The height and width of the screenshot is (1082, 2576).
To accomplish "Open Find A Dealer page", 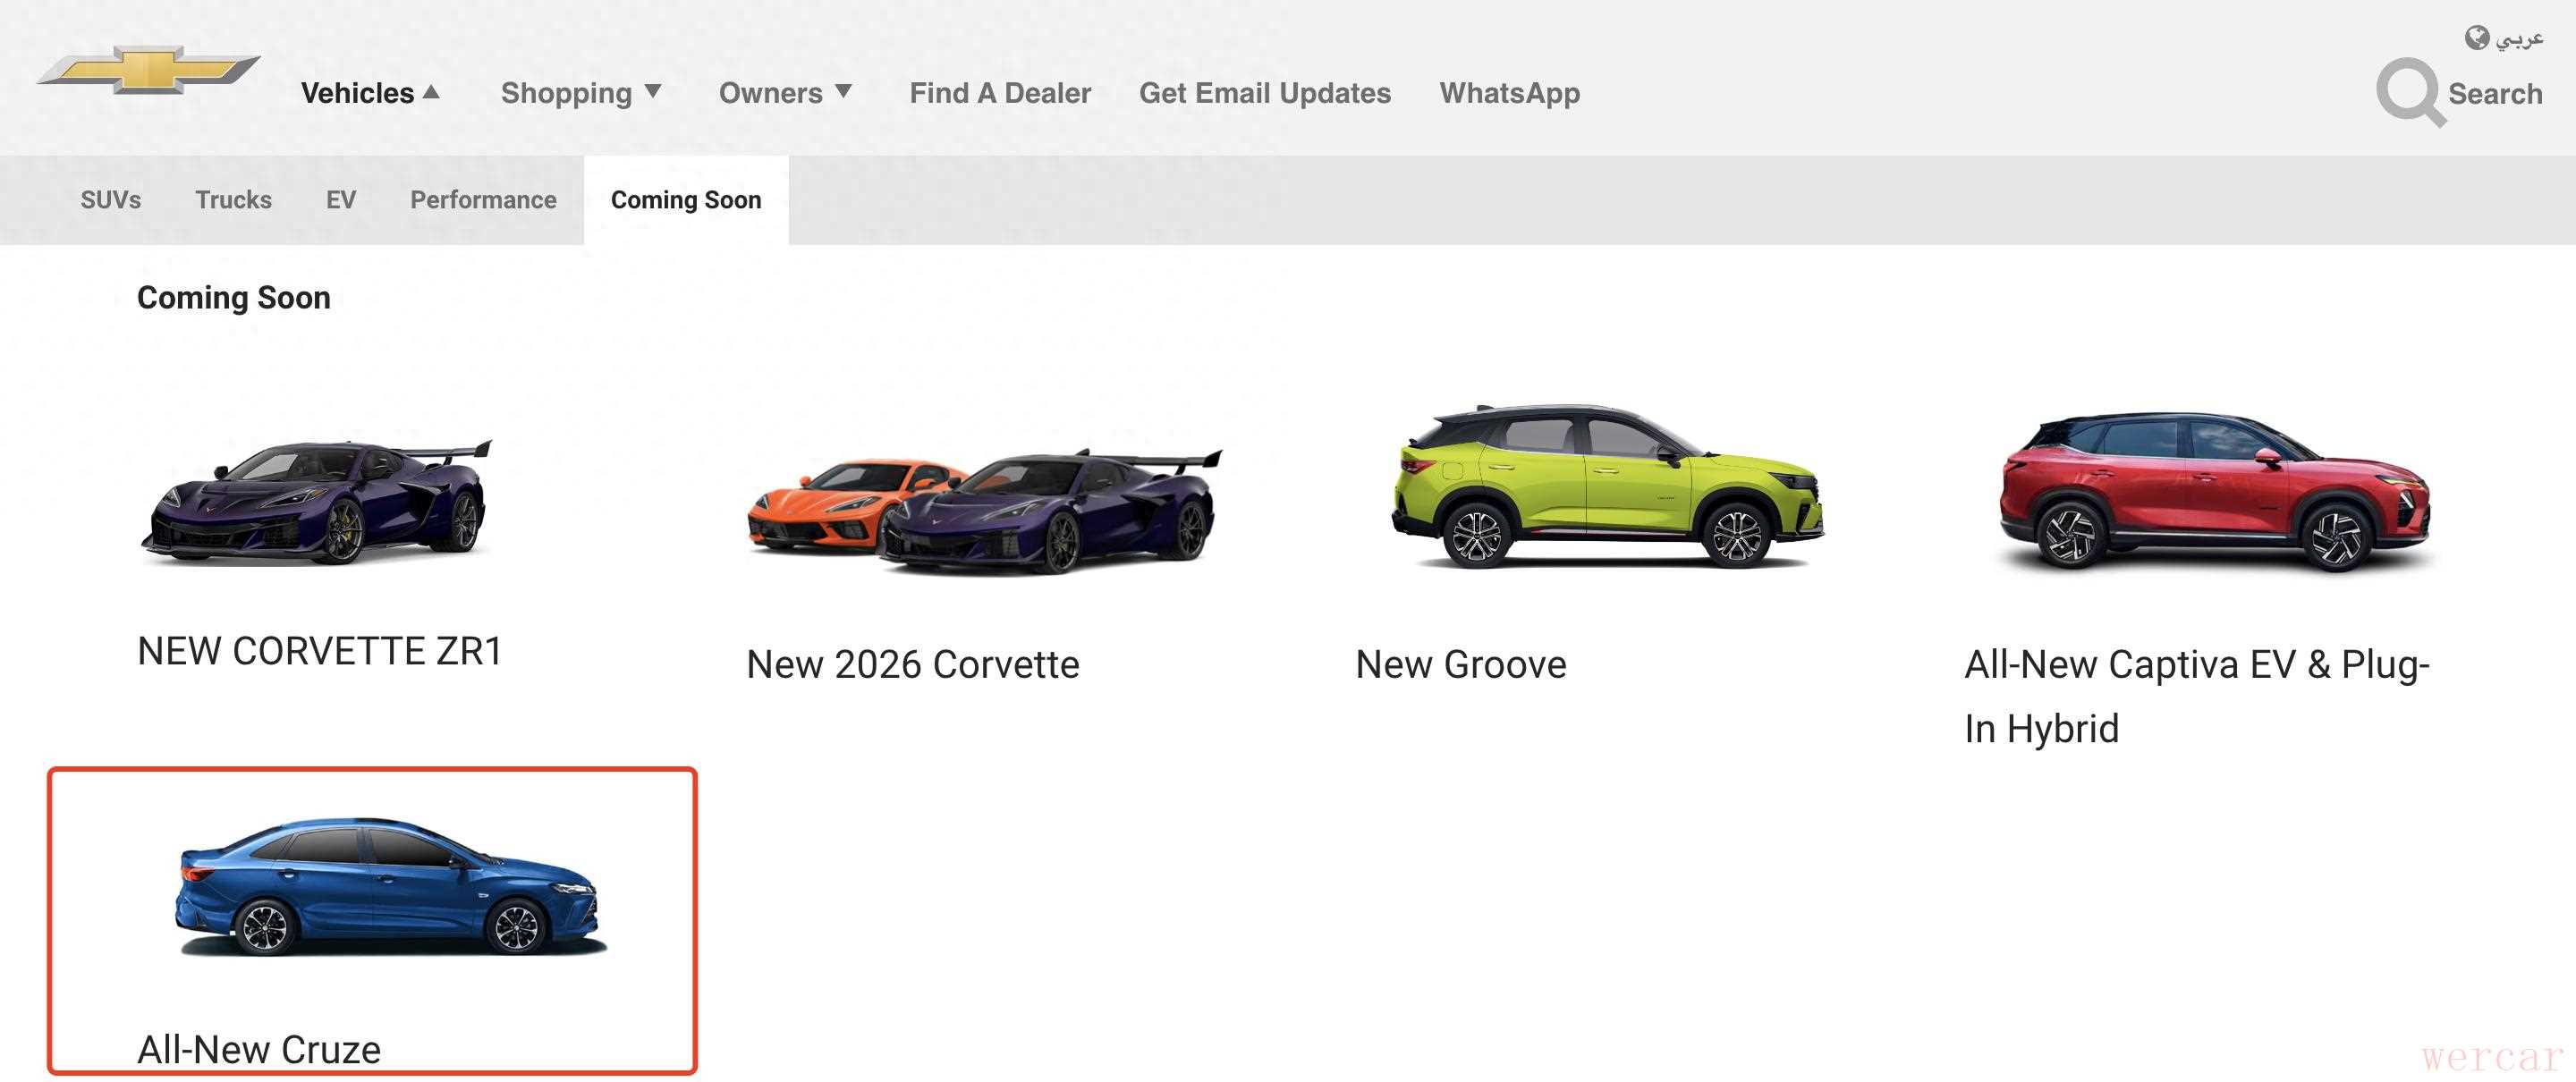I will coord(999,93).
